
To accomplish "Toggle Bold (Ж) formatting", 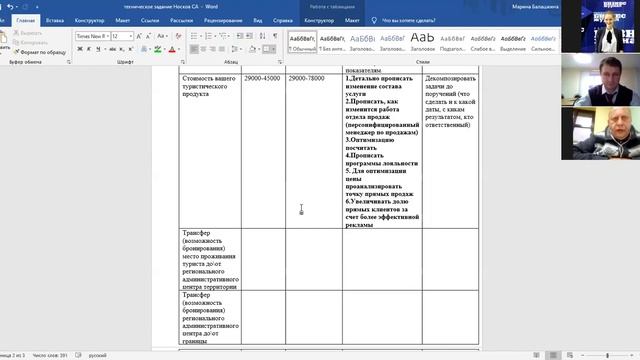I will pos(80,49).
